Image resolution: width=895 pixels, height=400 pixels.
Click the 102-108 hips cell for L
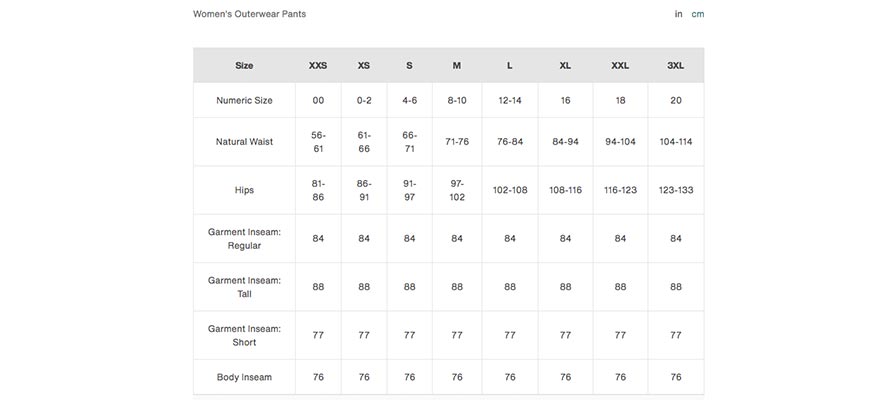510,190
